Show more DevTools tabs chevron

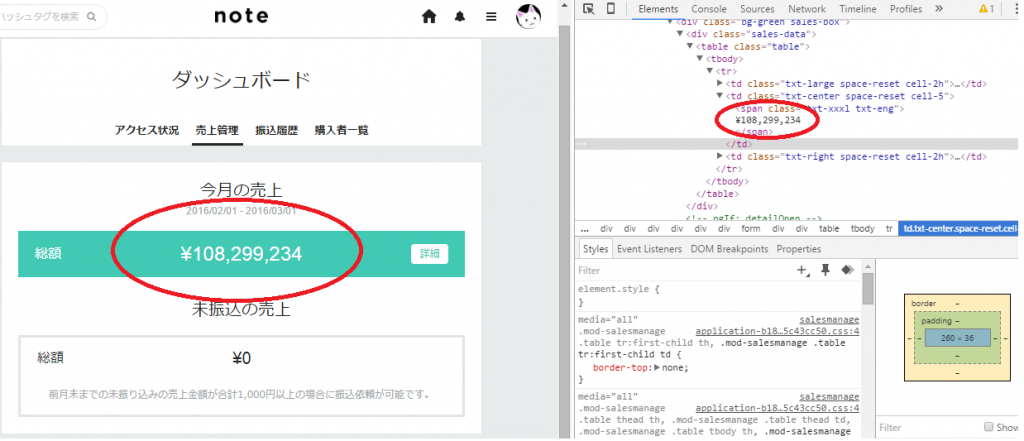pyautogui.click(x=938, y=9)
